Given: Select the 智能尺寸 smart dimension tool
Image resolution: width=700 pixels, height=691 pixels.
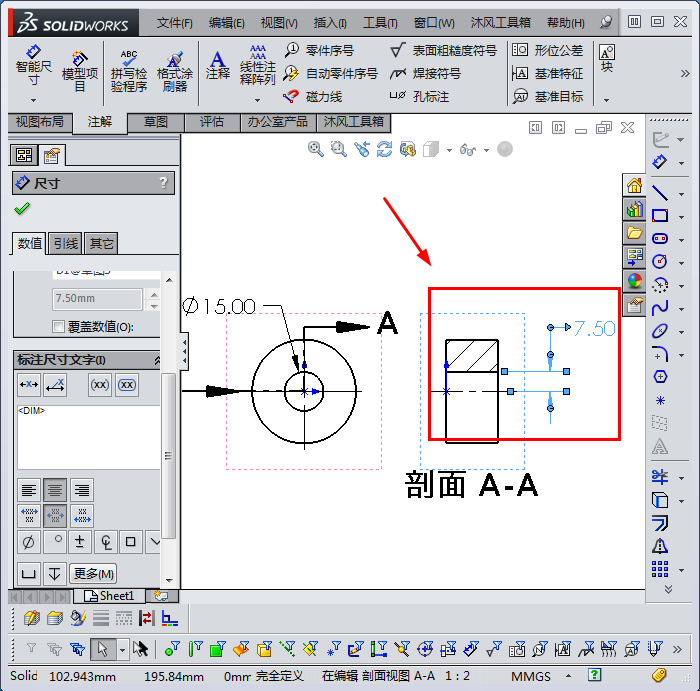Looking at the screenshot, I should point(32,64).
